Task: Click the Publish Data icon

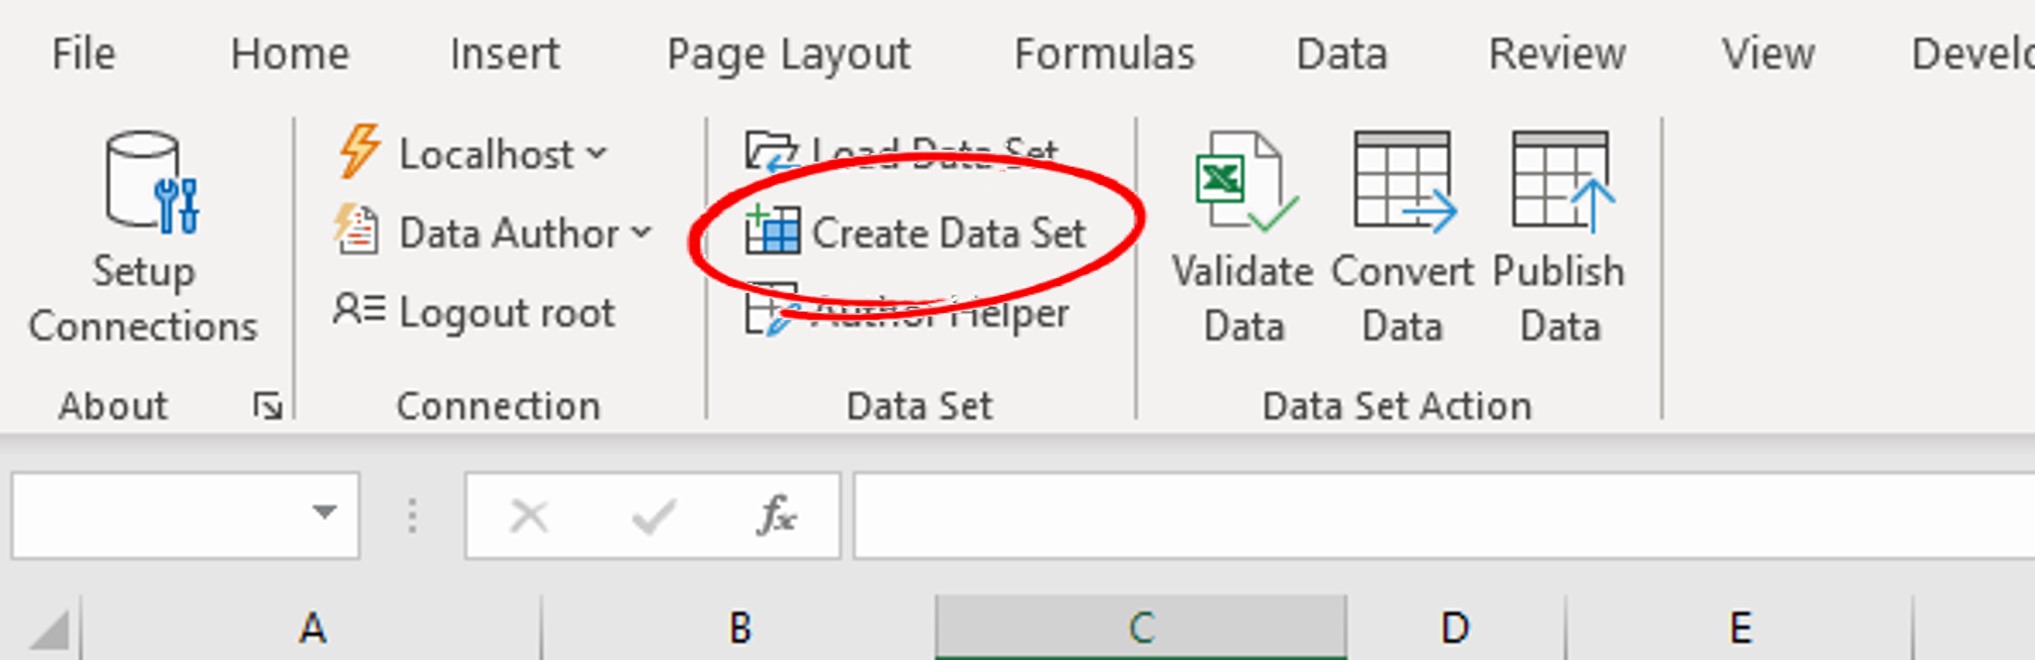Action: coord(1560,182)
